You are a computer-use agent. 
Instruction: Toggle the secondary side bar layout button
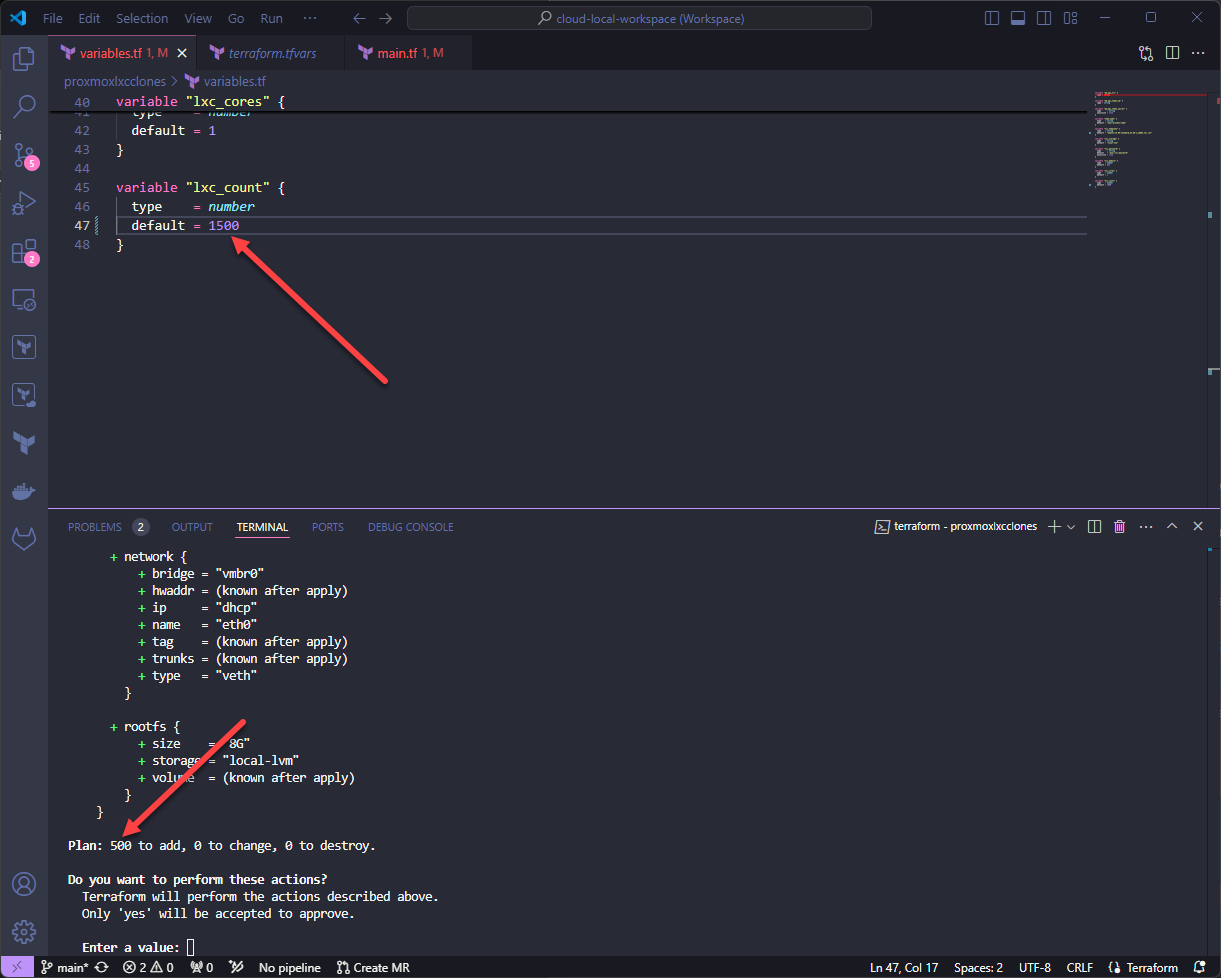1044,18
